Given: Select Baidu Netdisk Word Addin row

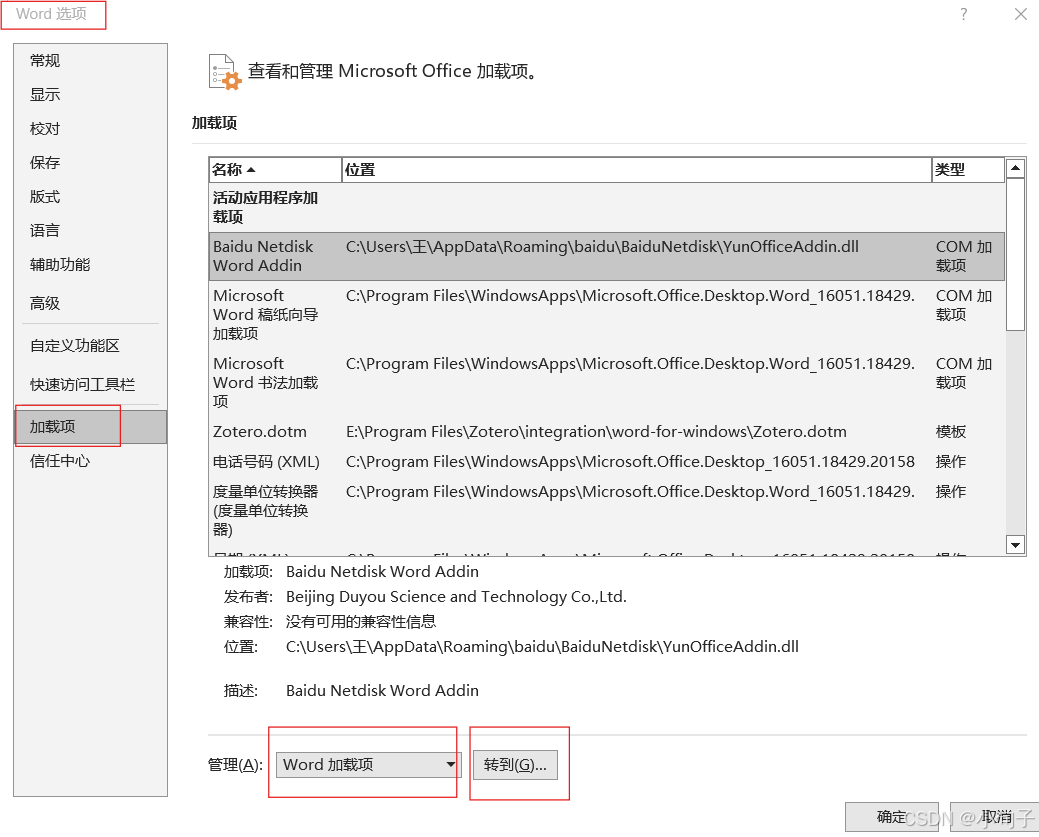Looking at the screenshot, I should pyautogui.click(x=606, y=256).
